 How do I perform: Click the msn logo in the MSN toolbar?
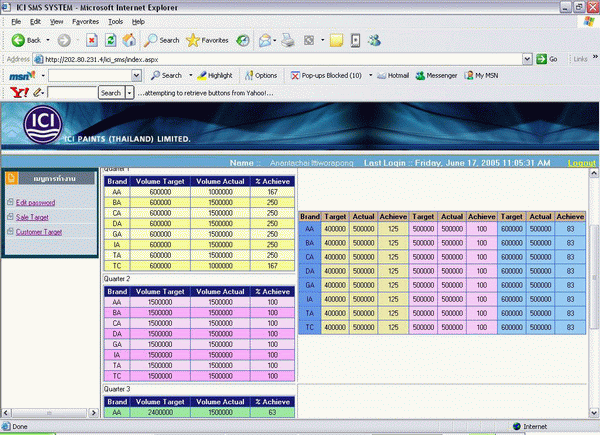tap(22, 75)
